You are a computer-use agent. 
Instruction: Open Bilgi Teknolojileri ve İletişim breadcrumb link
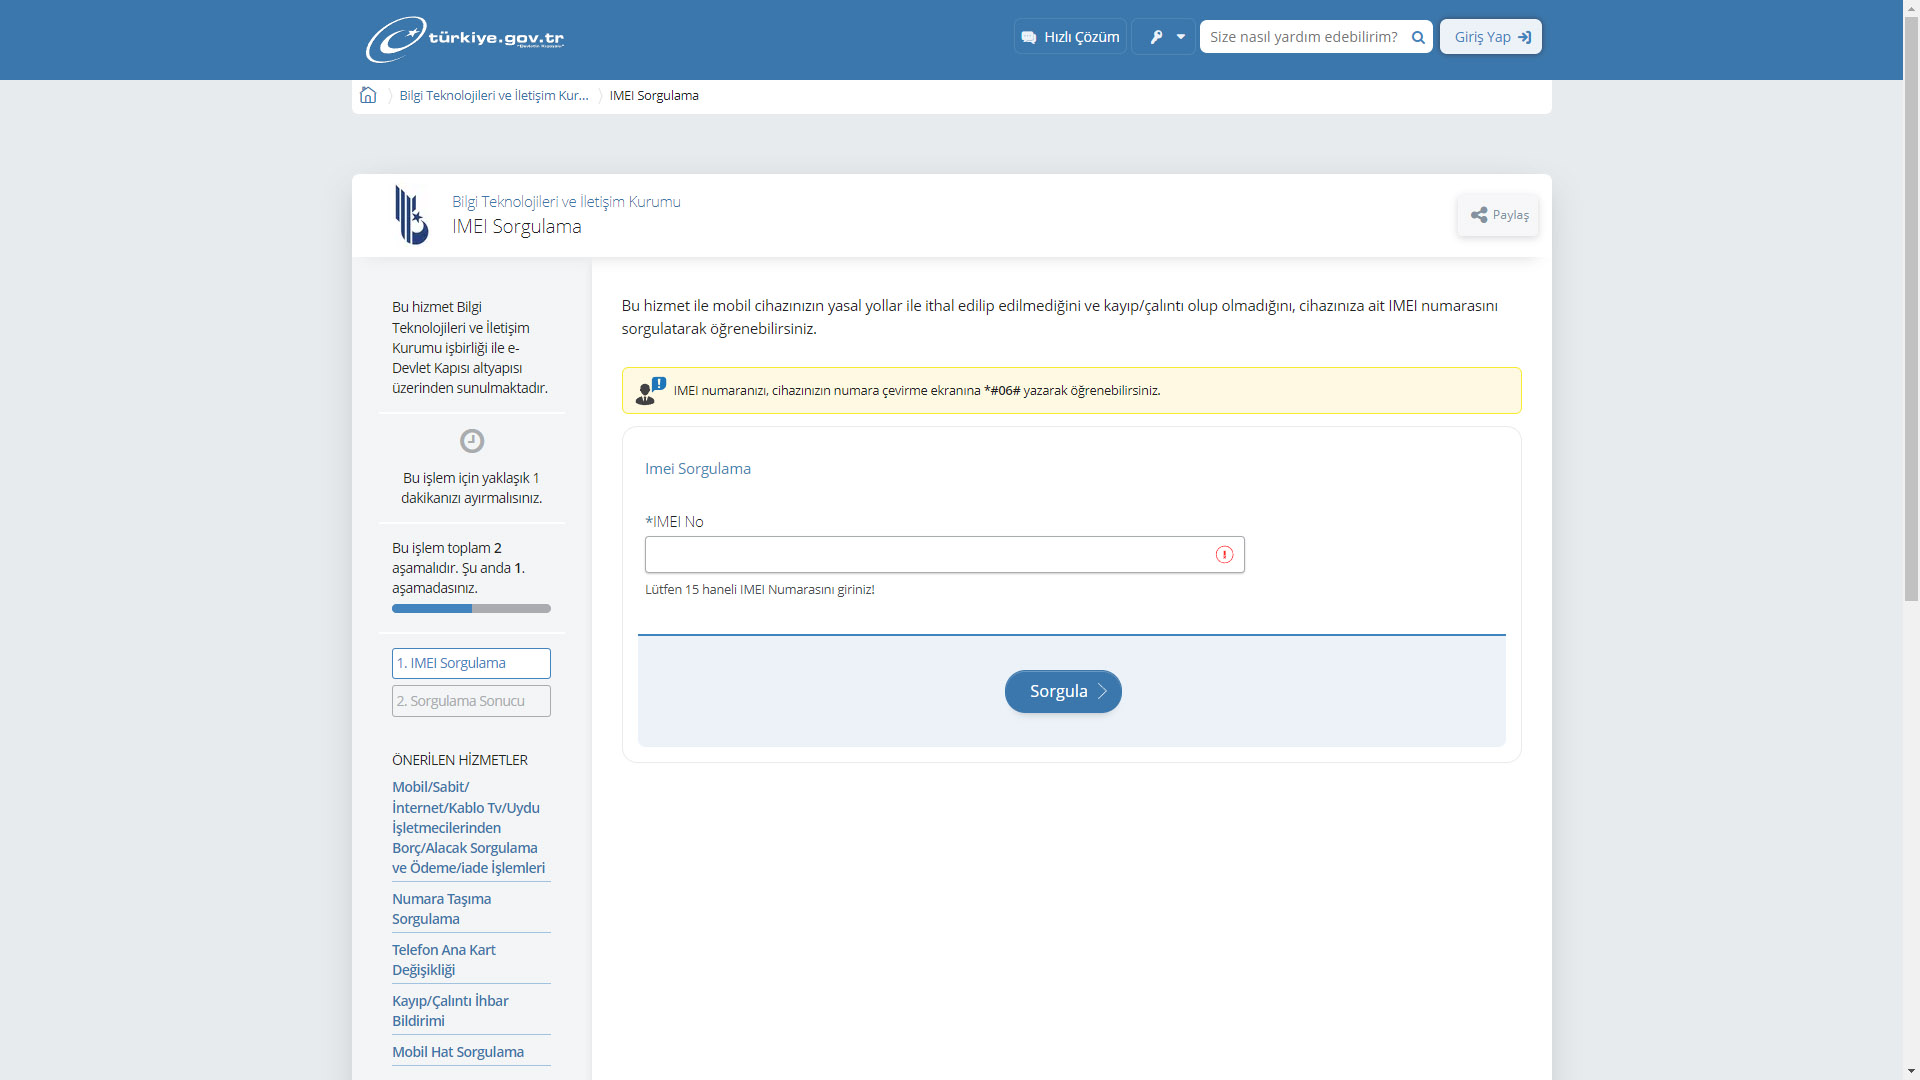[x=493, y=96]
